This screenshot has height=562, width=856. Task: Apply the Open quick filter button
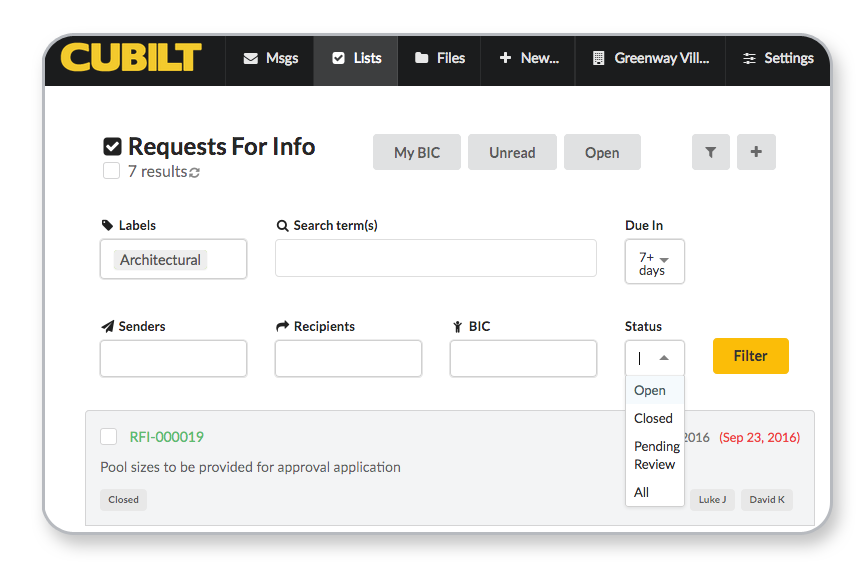click(602, 152)
